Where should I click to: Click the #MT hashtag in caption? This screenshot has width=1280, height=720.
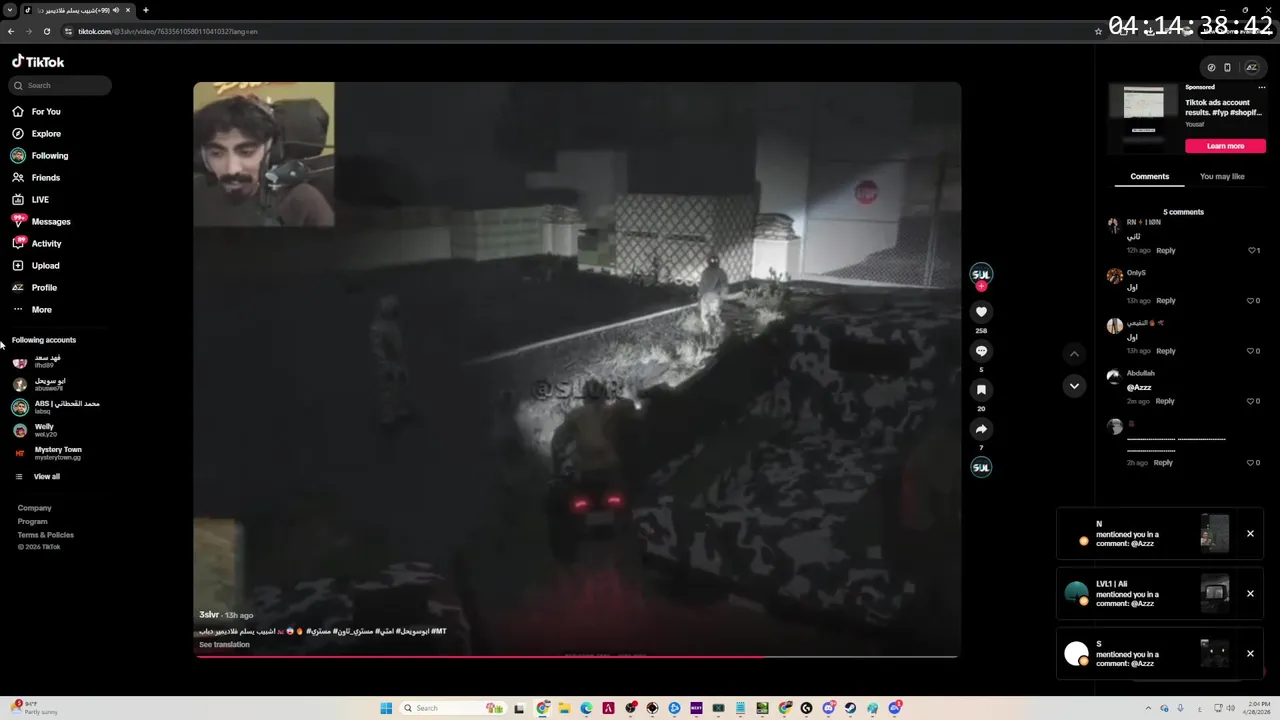coord(439,632)
